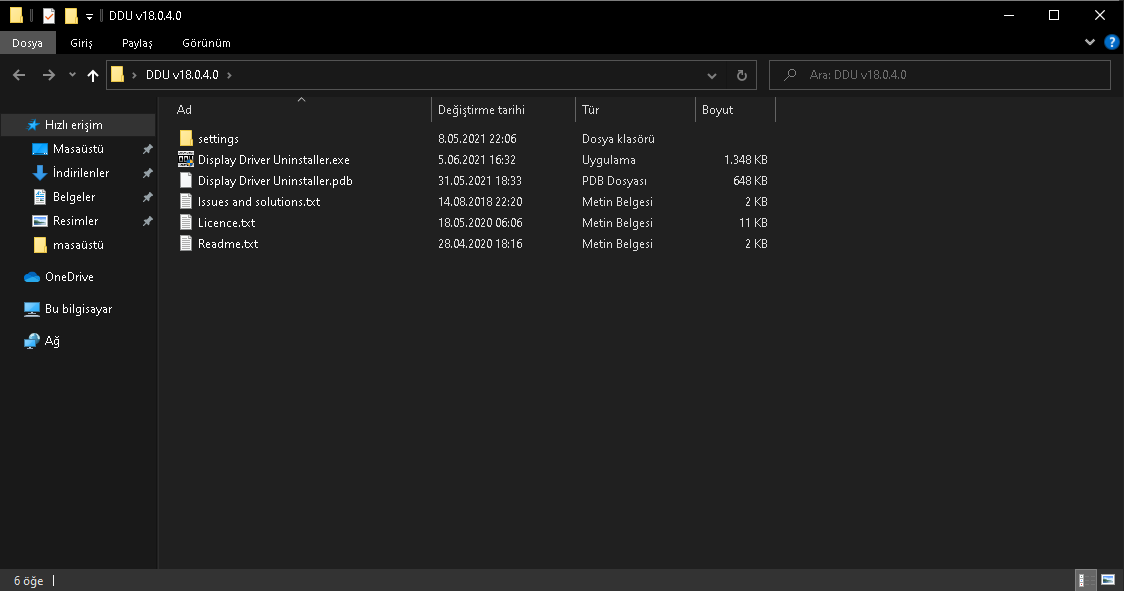The image size is (1124, 591).
Task: Open the recent locations dropdown arrow
Action: (72, 75)
